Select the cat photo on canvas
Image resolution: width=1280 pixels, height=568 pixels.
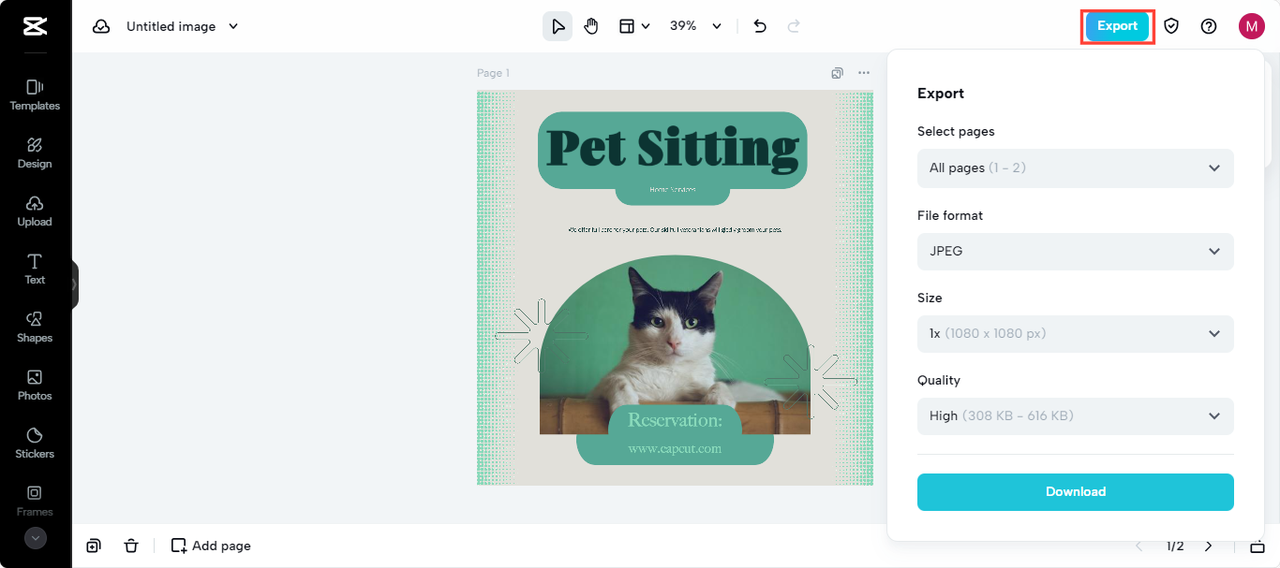pyautogui.click(x=675, y=345)
